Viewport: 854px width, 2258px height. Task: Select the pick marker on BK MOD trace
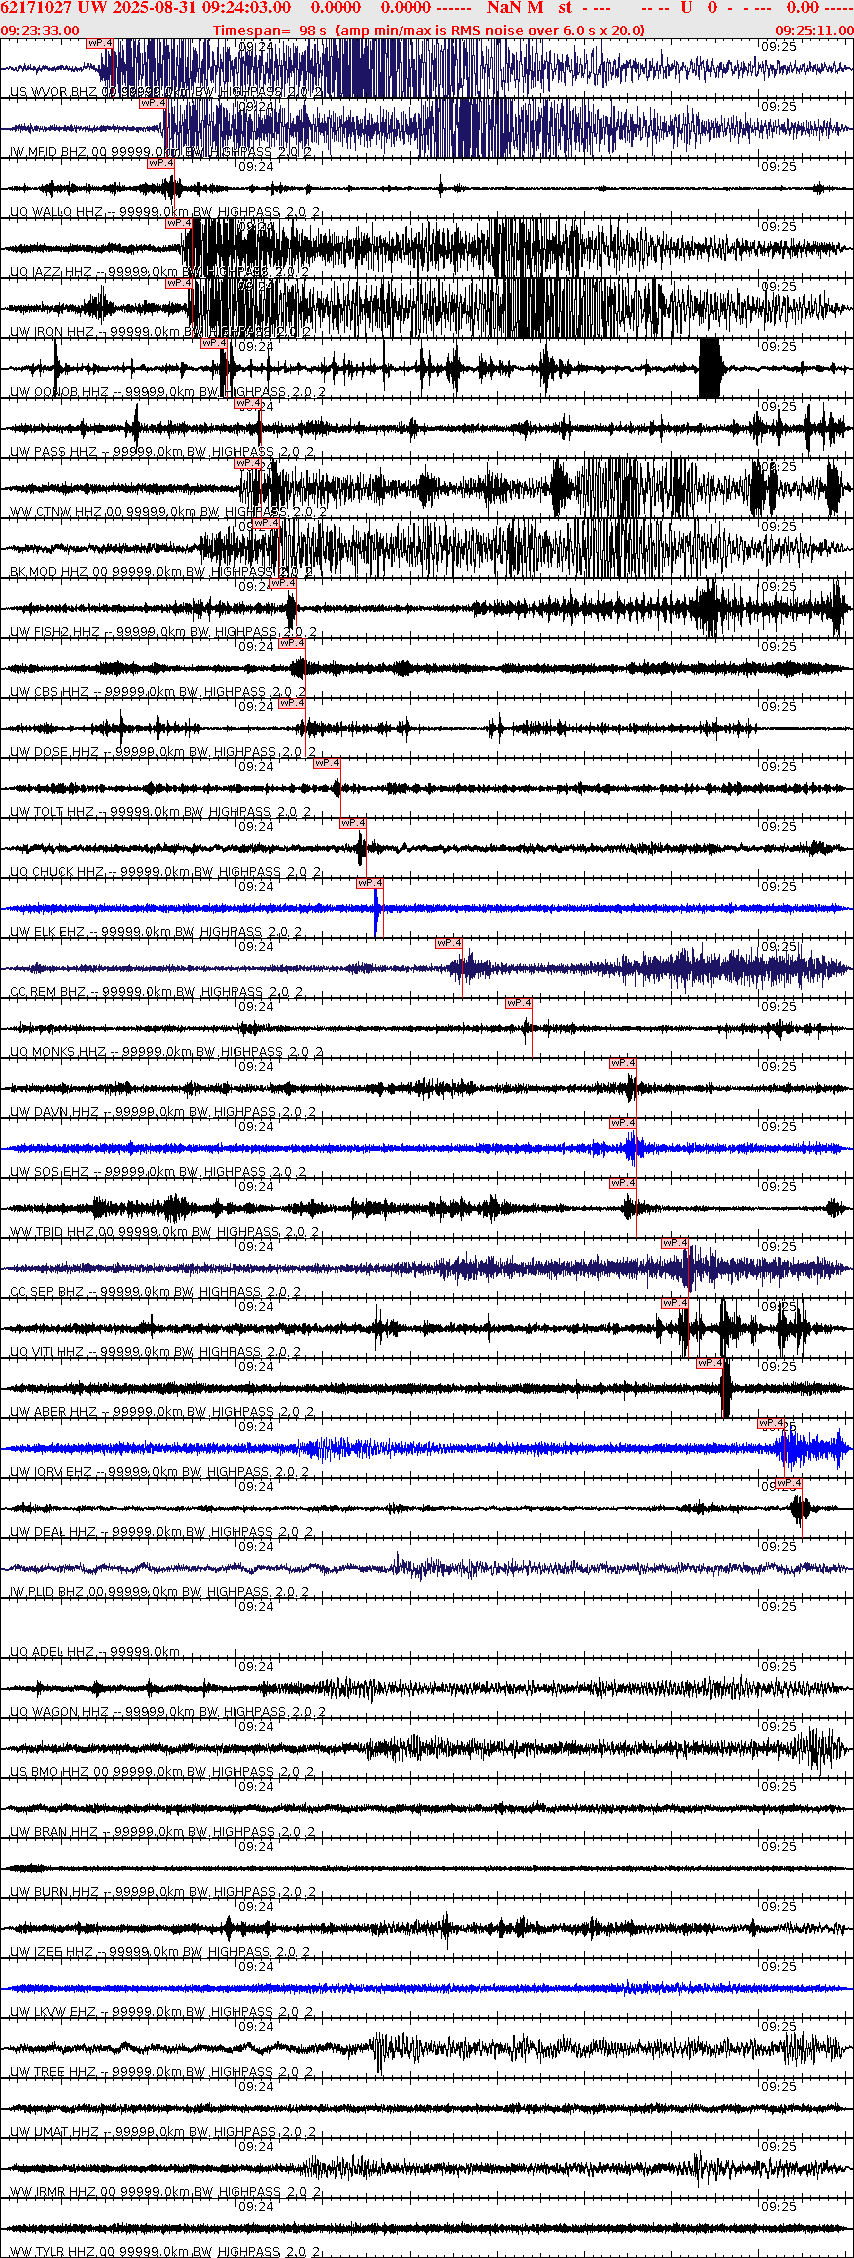(x=266, y=523)
